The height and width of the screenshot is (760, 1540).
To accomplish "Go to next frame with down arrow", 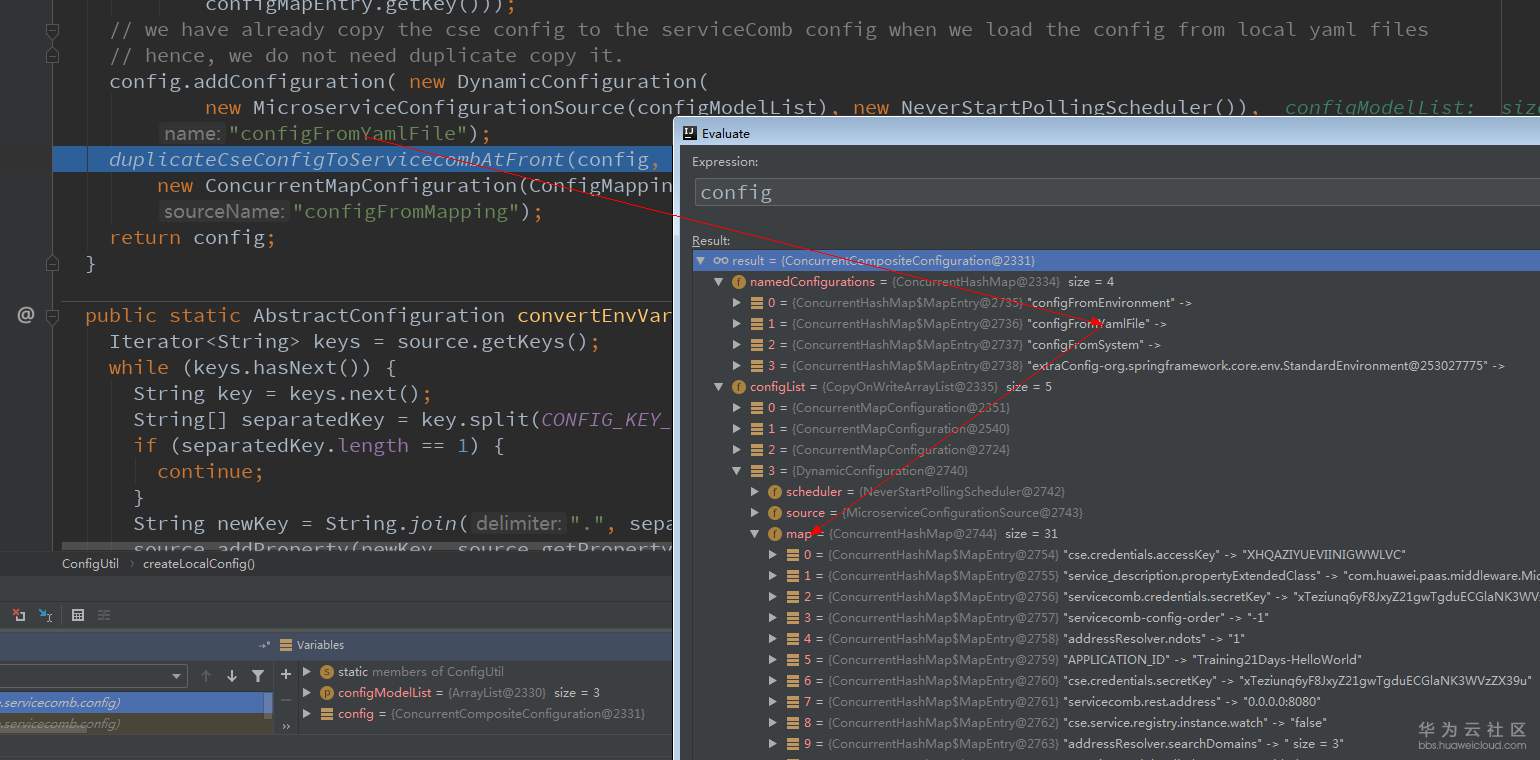I will tap(232, 675).
